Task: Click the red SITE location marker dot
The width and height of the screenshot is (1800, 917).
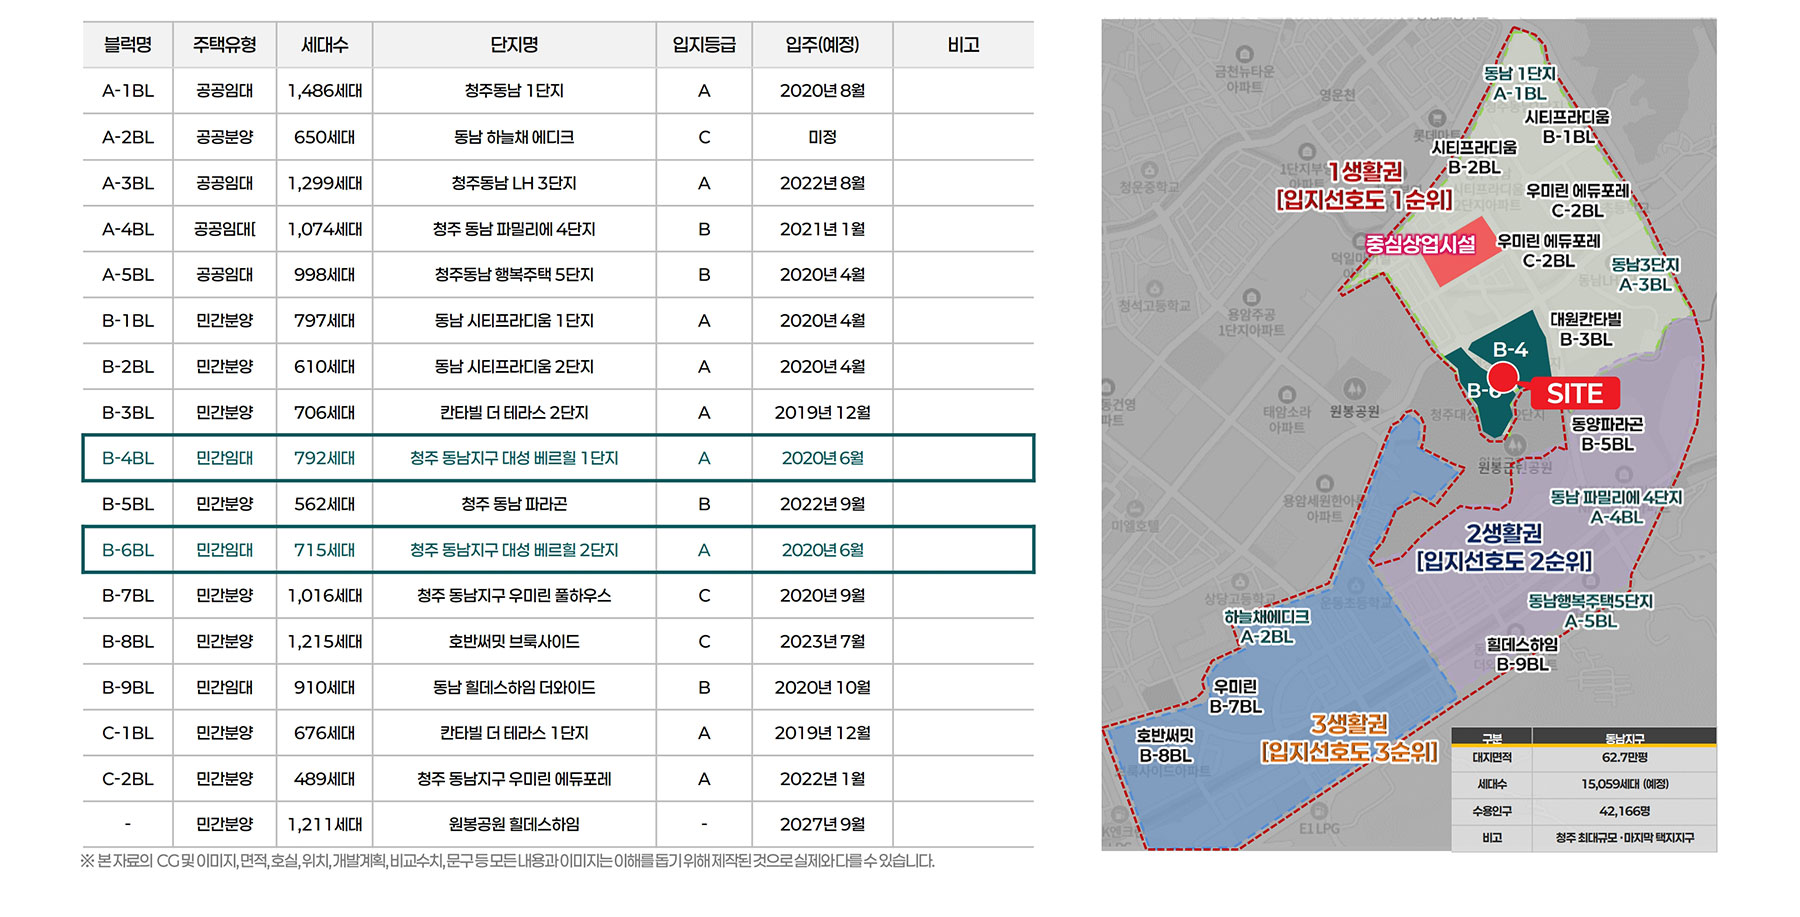Action: [x=1503, y=377]
